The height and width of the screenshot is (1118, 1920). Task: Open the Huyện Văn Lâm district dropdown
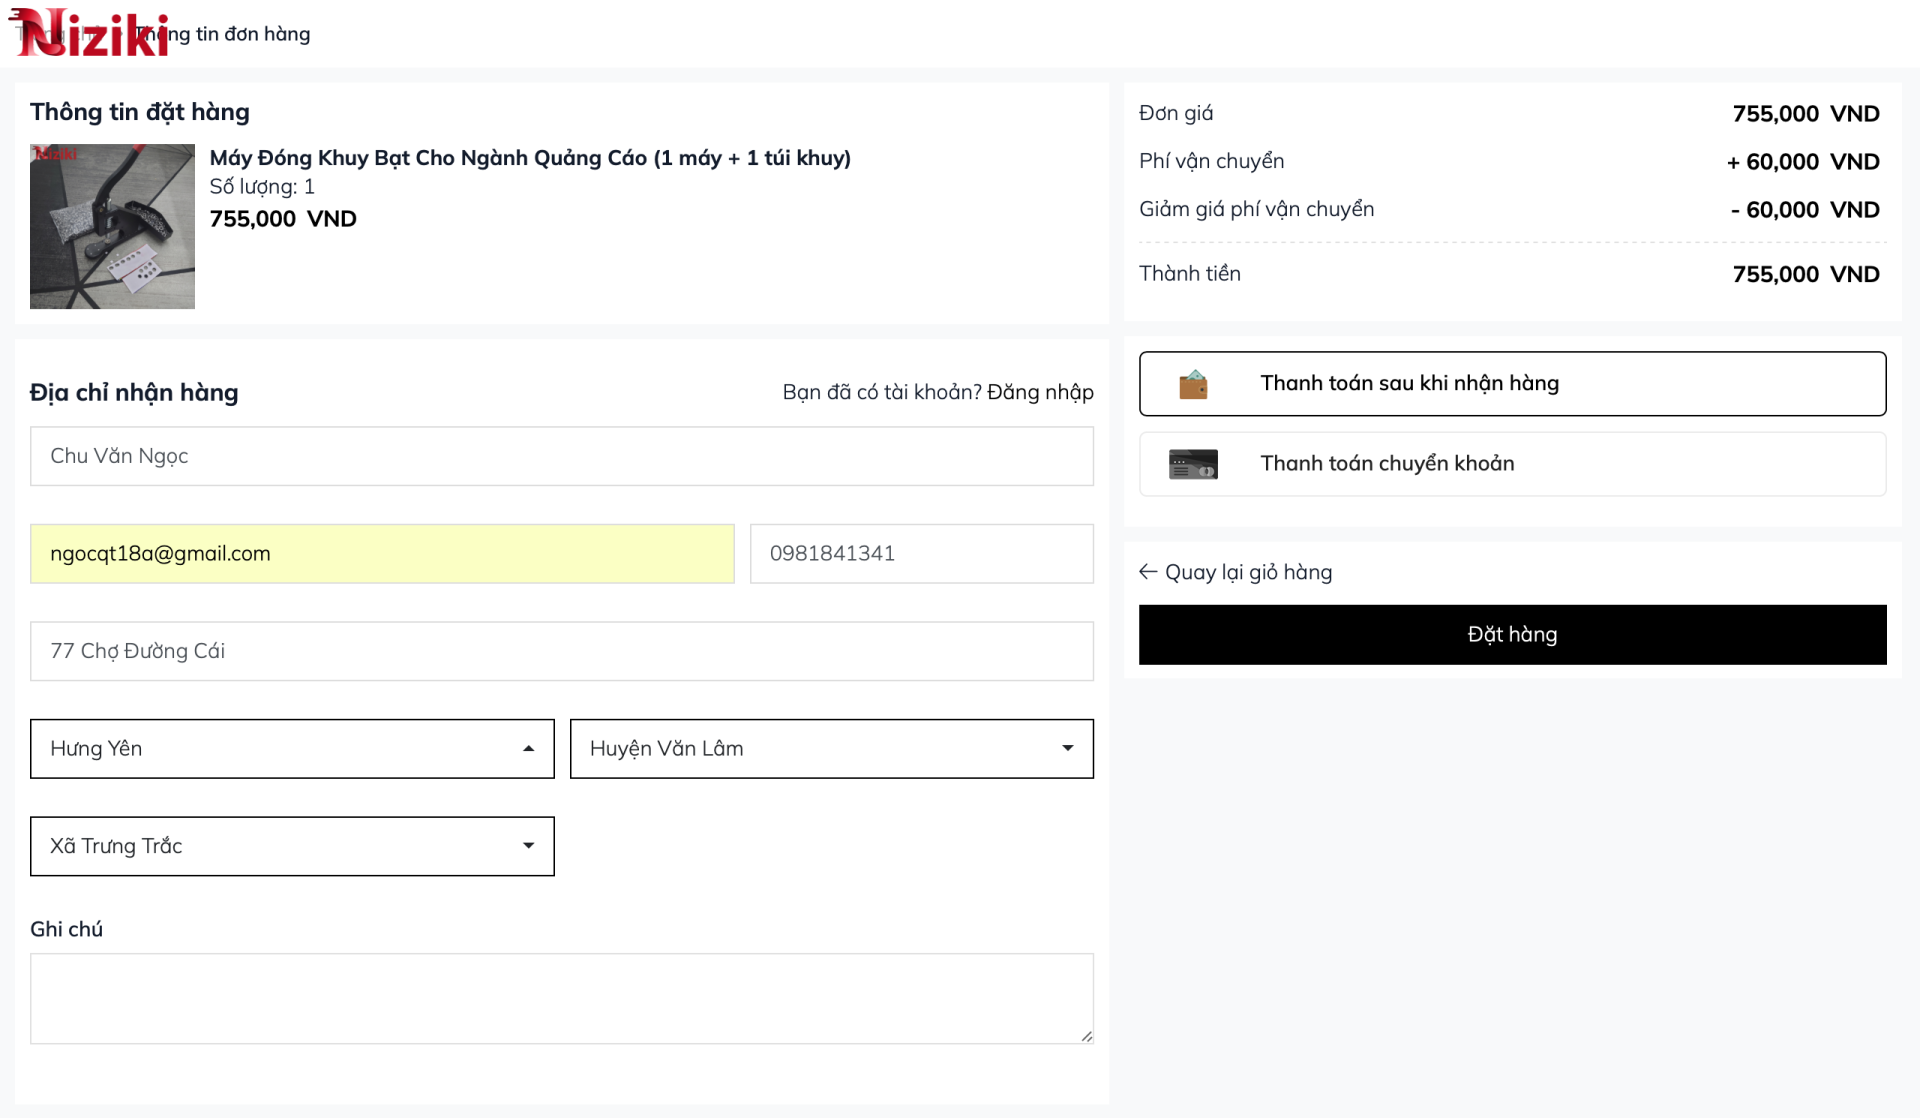(831, 749)
